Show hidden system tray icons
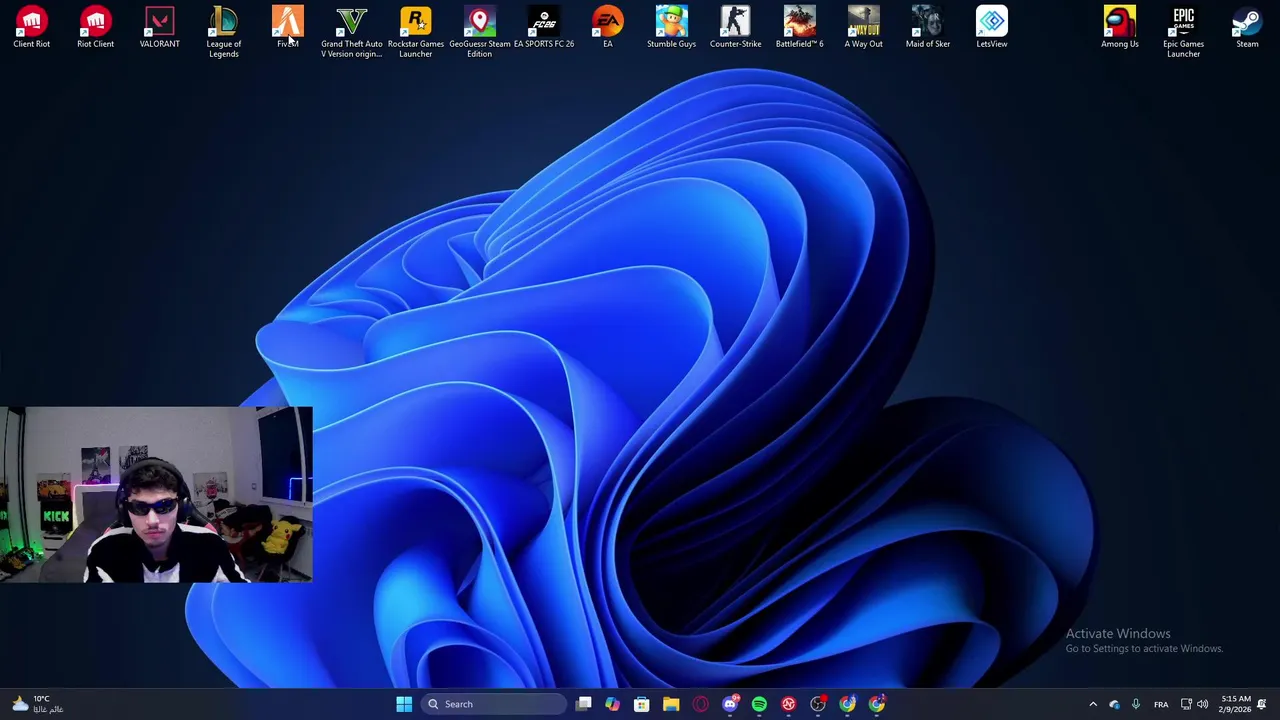Image resolution: width=1280 pixels, height=720 pixels. click(x=1093, y=704)
